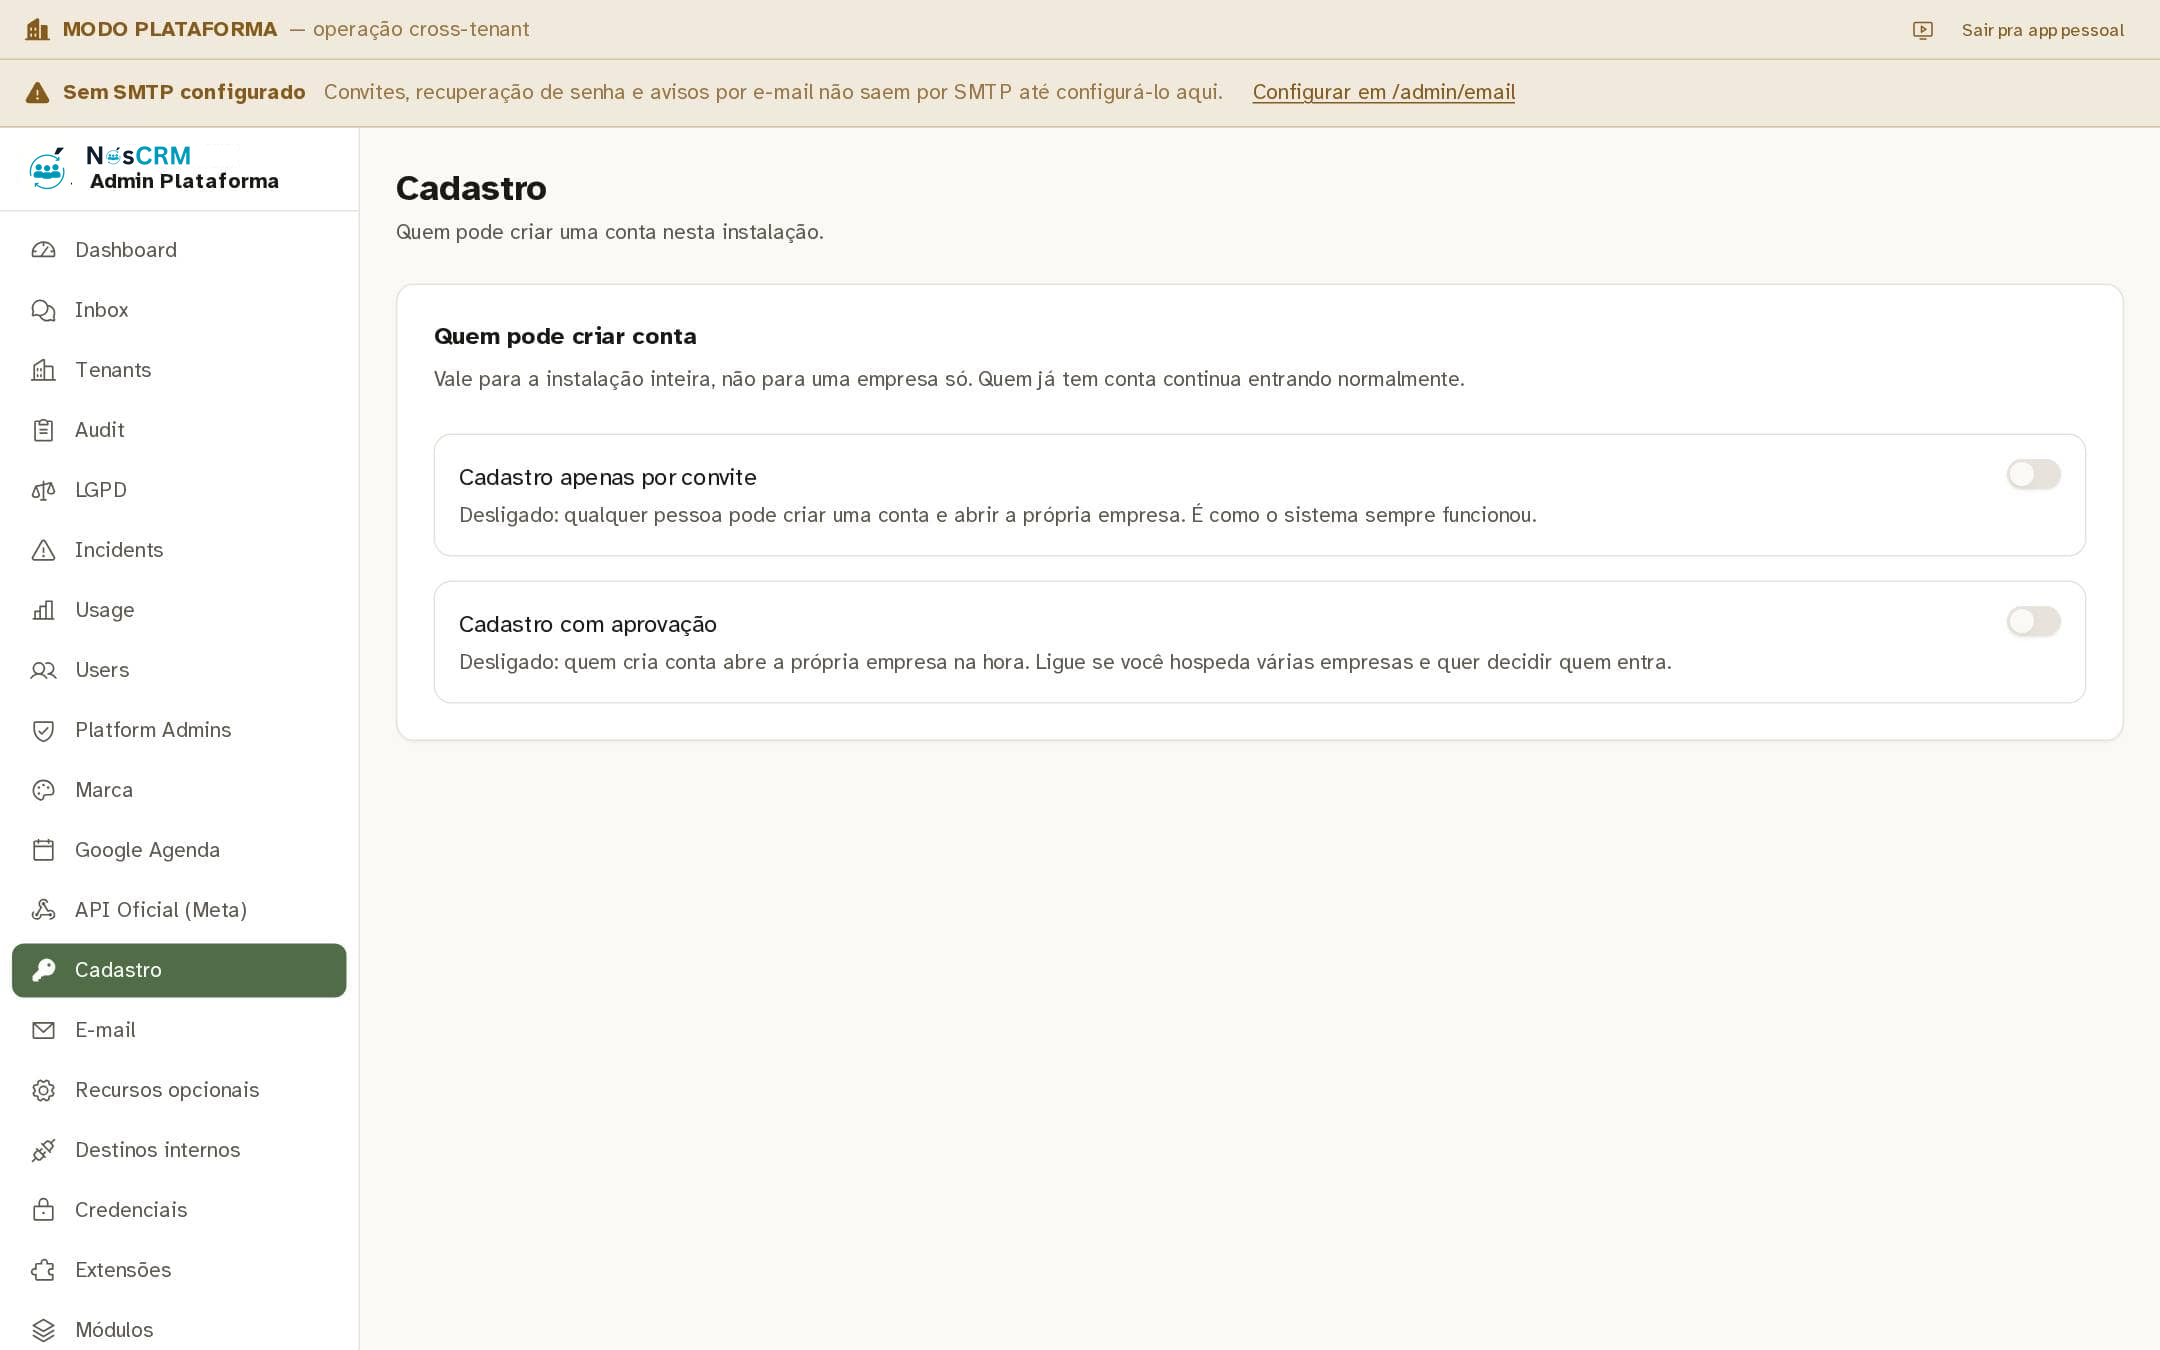
Task: Click the Usage bar chart icon
Action: 43,610
